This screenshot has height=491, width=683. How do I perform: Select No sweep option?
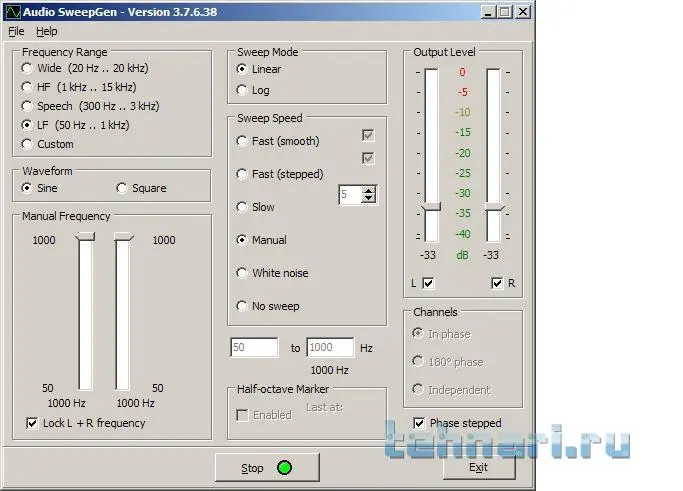[x=268, y=306]
